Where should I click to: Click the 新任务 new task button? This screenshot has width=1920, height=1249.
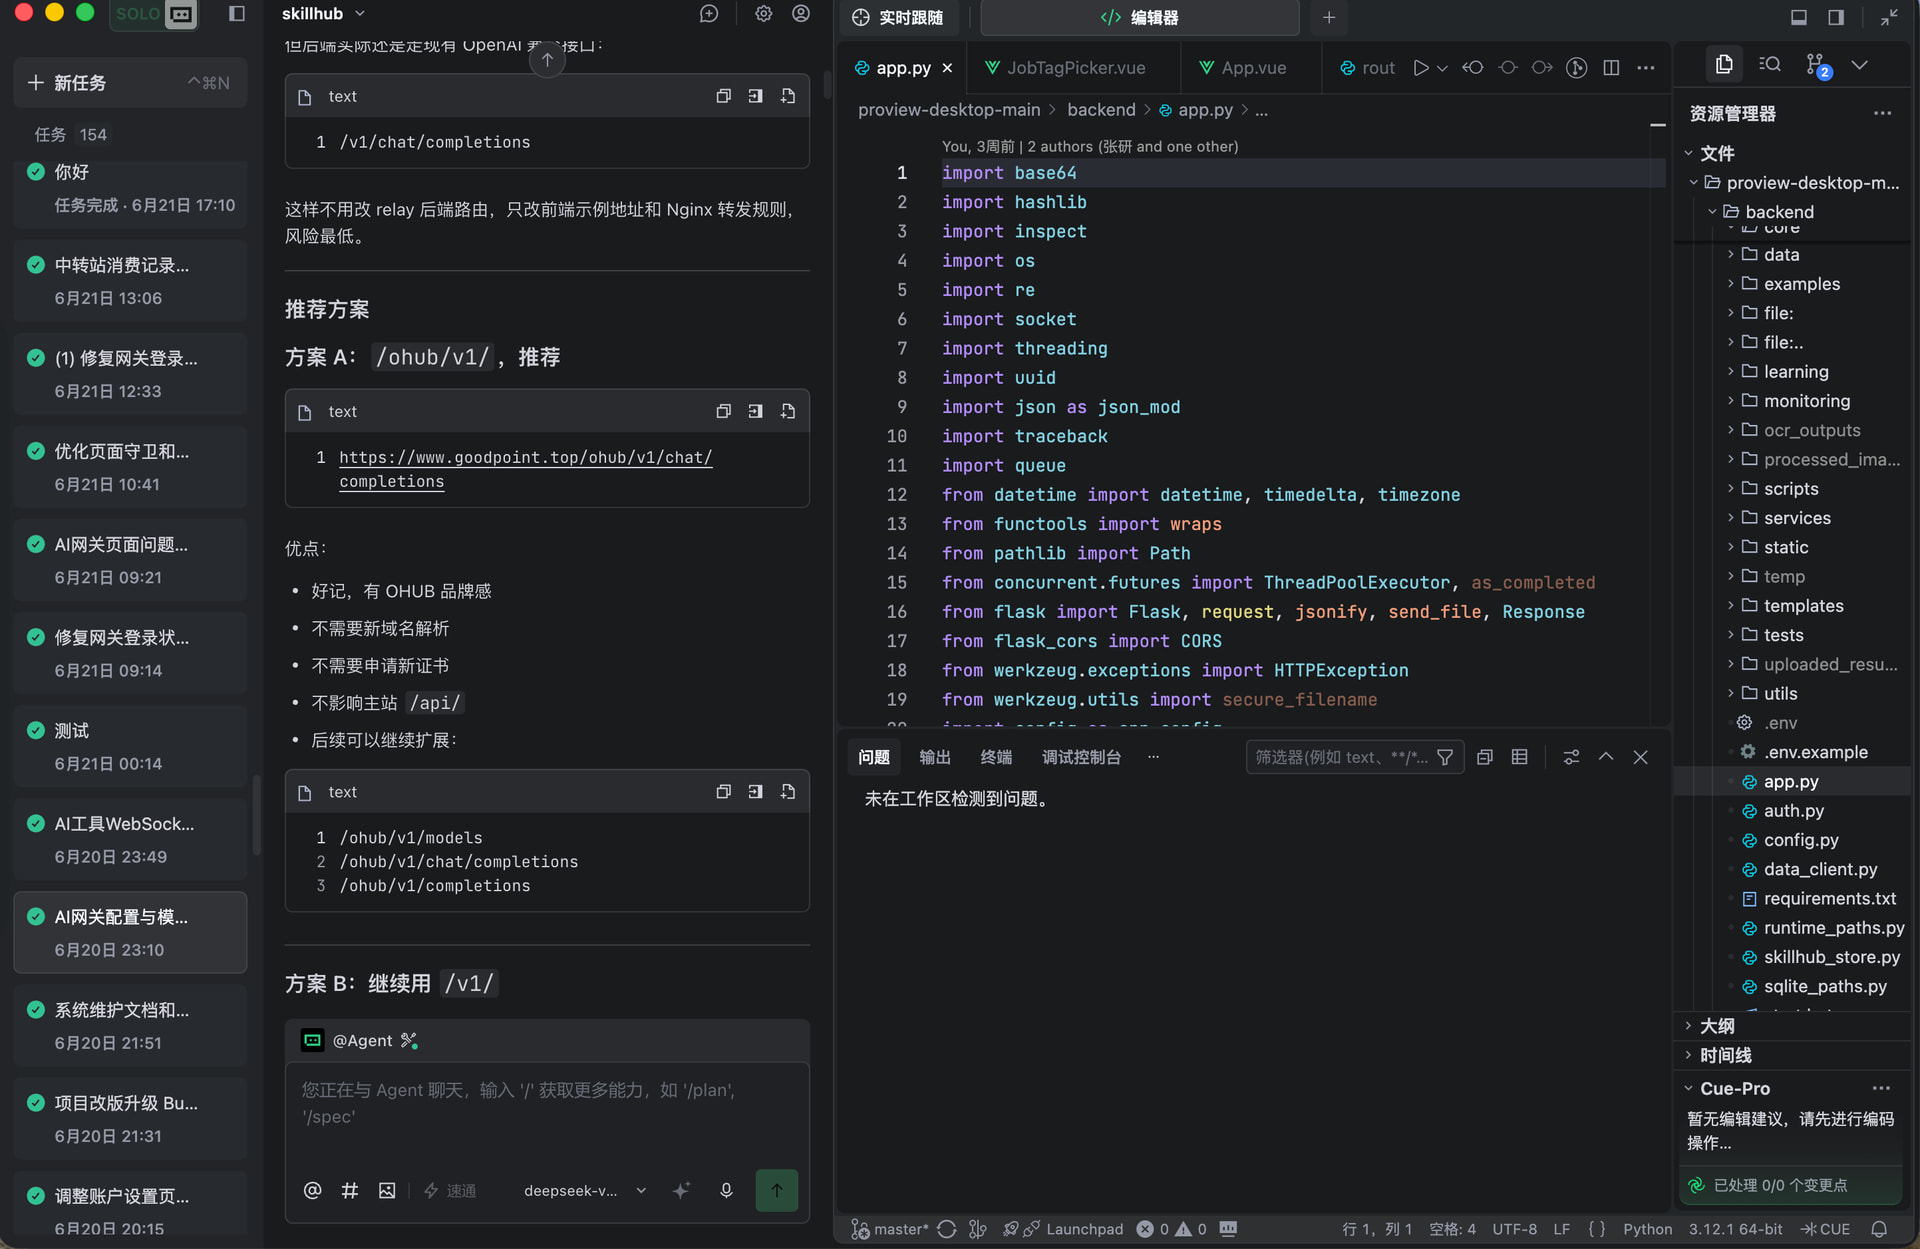click(x=130, y=83)
